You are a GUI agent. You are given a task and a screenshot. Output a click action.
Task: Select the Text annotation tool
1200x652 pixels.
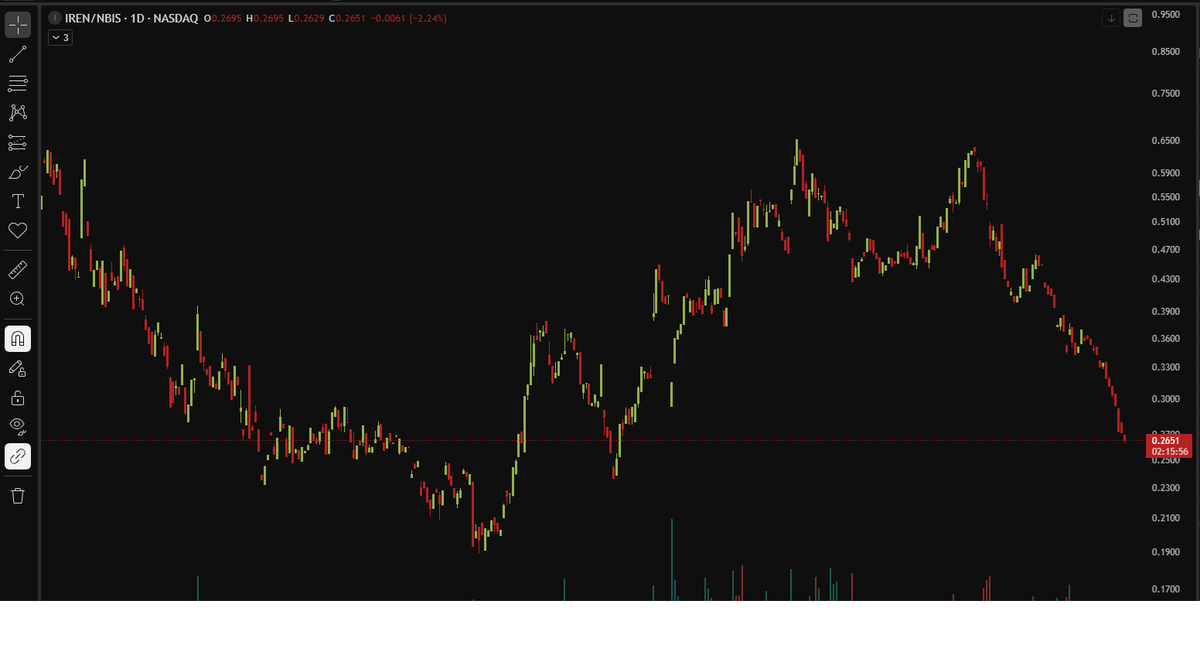[18, 201]
